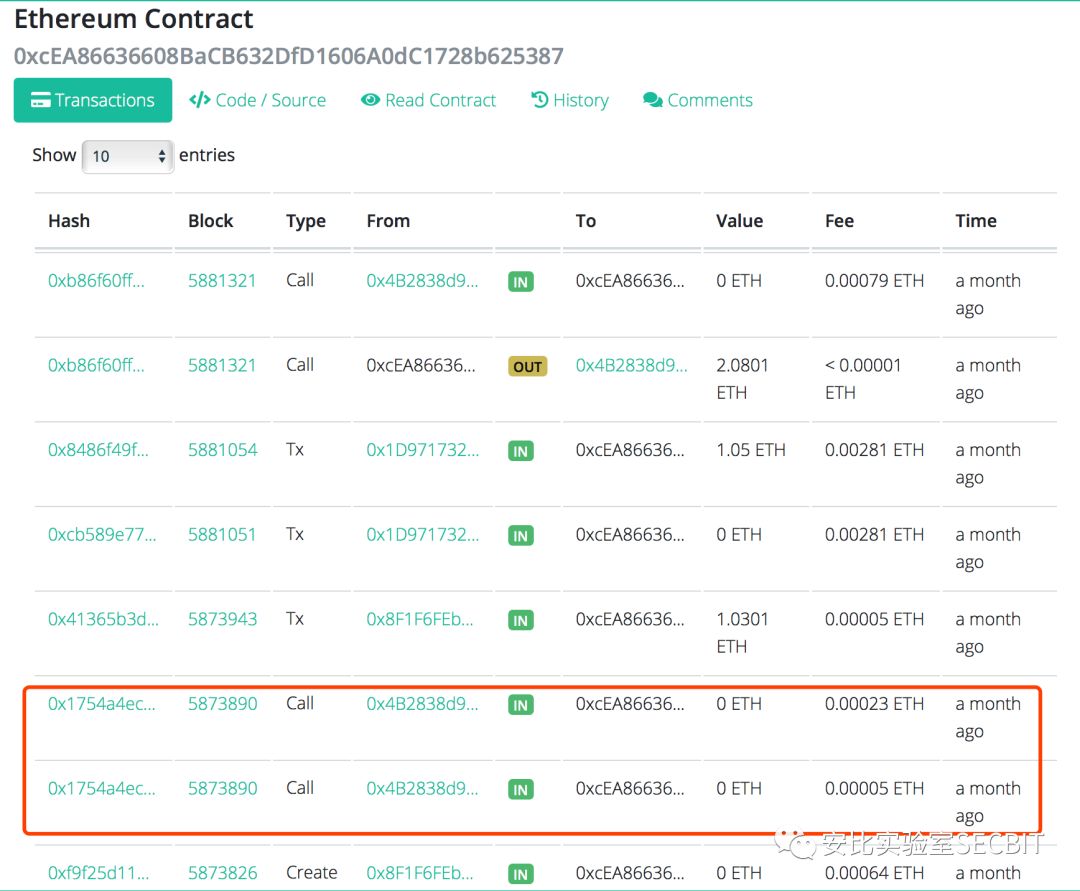
Task: View the History tab
Action: [x=570, y=101]
